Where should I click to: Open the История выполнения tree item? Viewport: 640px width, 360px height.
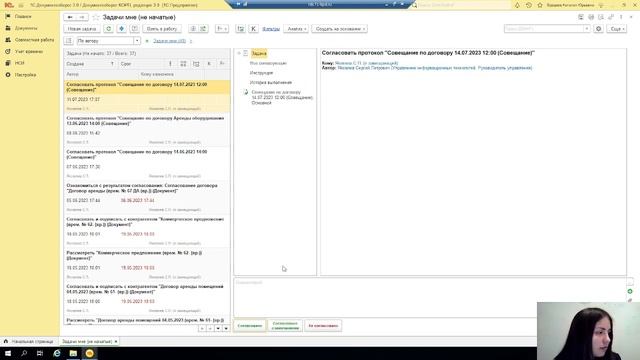point(271,82)
